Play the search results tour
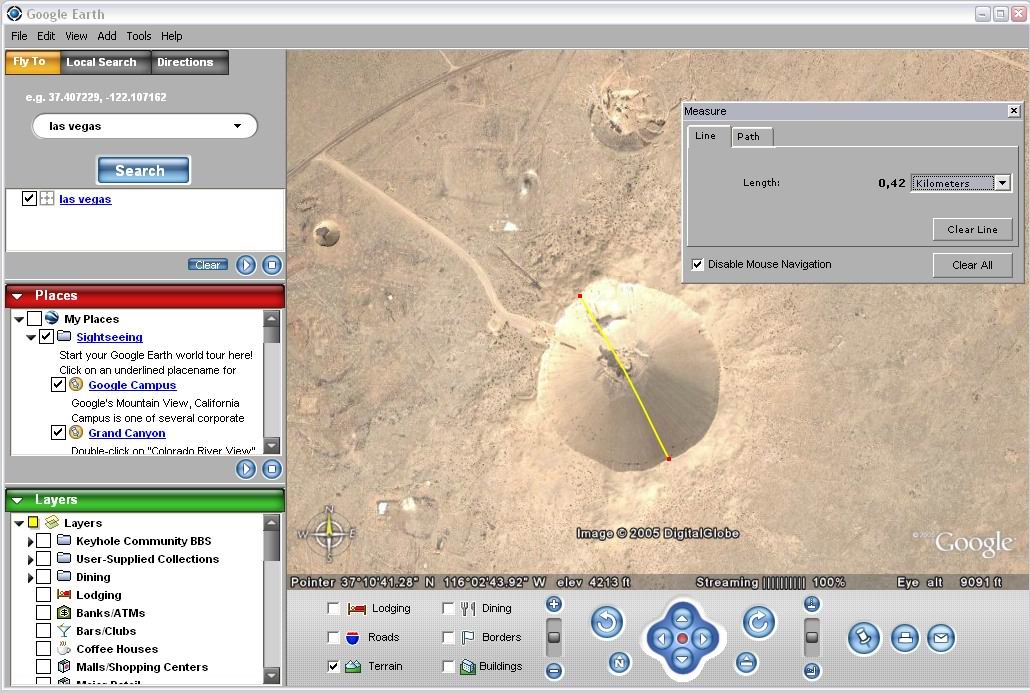The width and height of the screenshot is (1030, 693). (246, 265)
